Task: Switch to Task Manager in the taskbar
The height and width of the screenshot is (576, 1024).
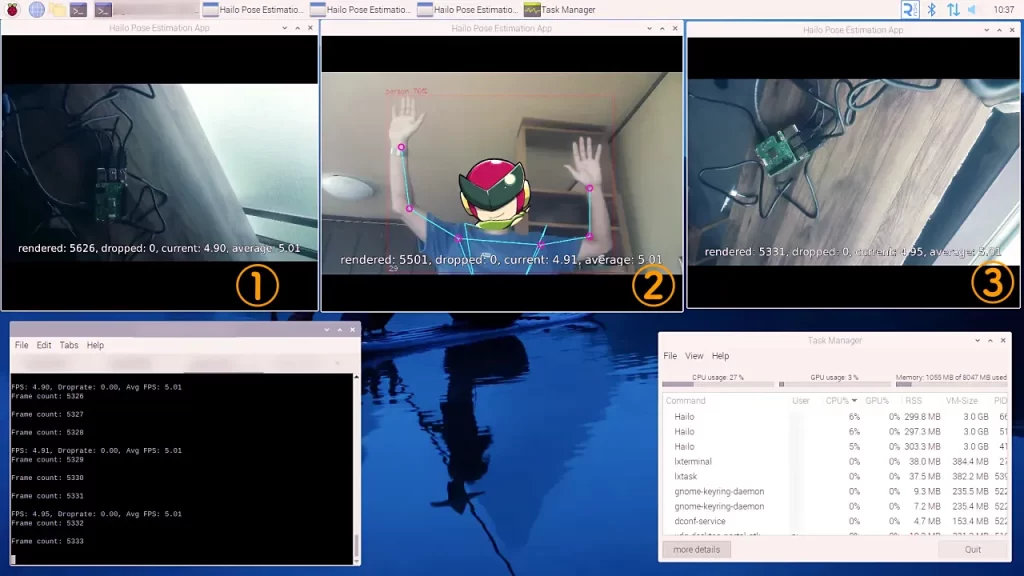Action: [x=560, y=10]
